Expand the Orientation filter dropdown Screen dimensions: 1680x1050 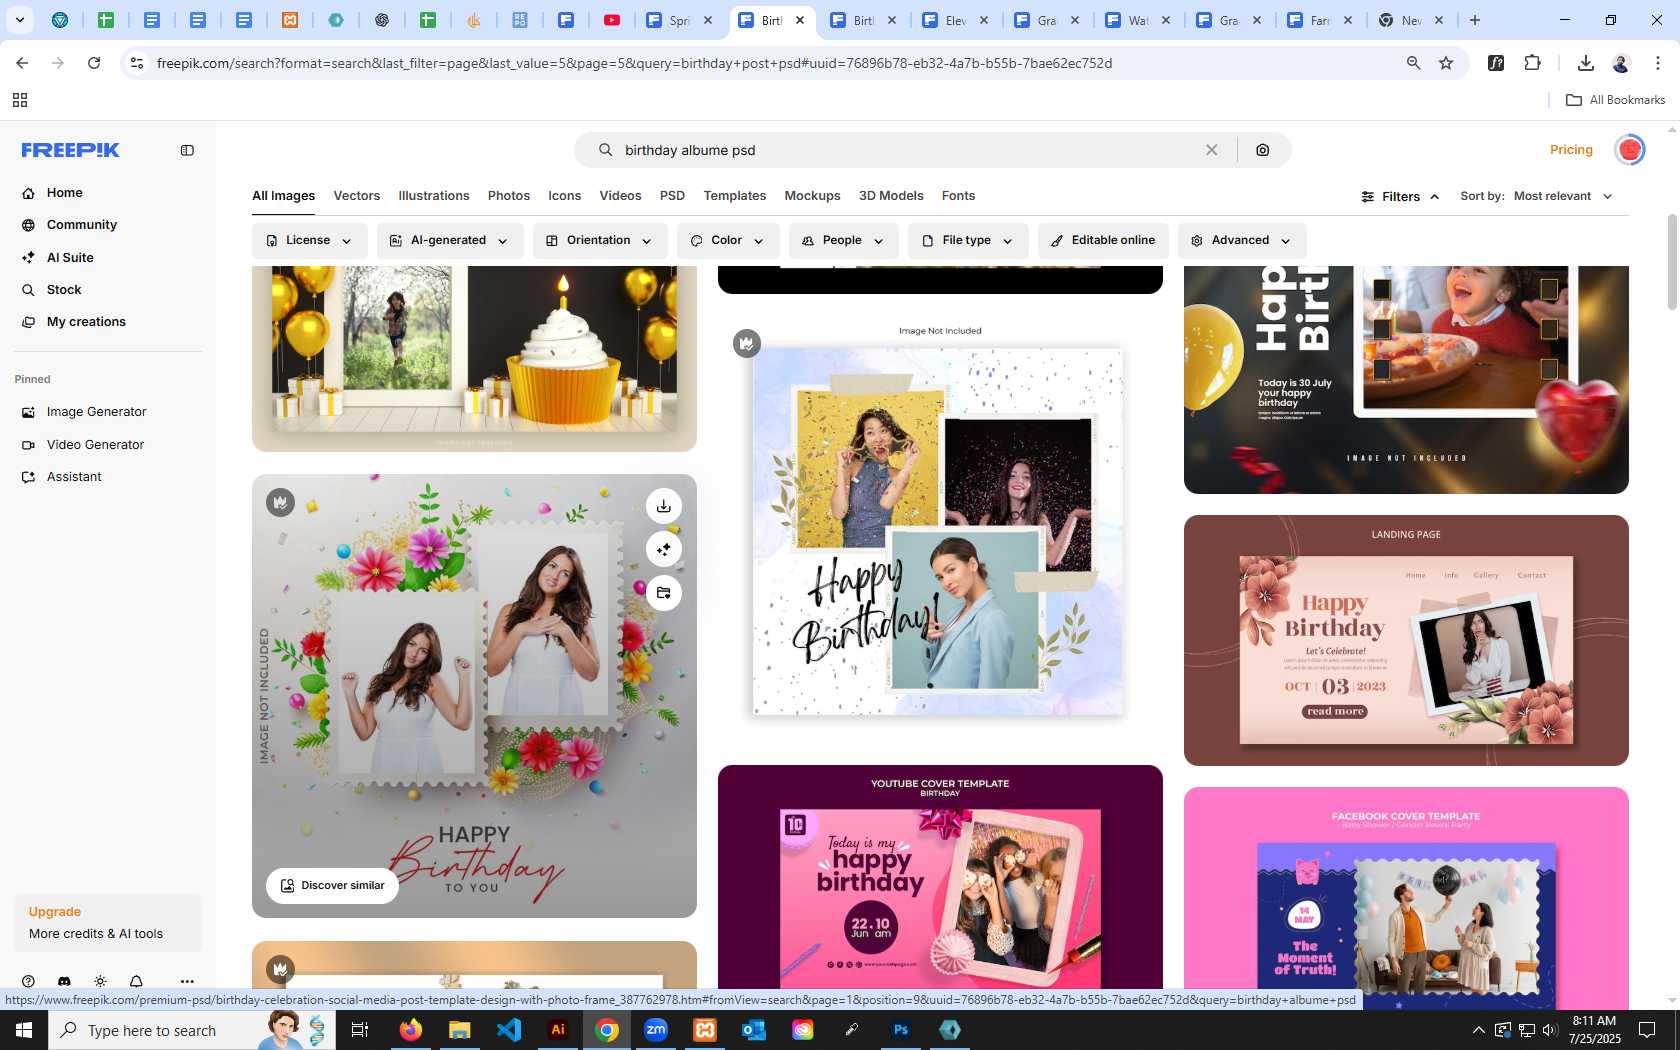point(599,241)
